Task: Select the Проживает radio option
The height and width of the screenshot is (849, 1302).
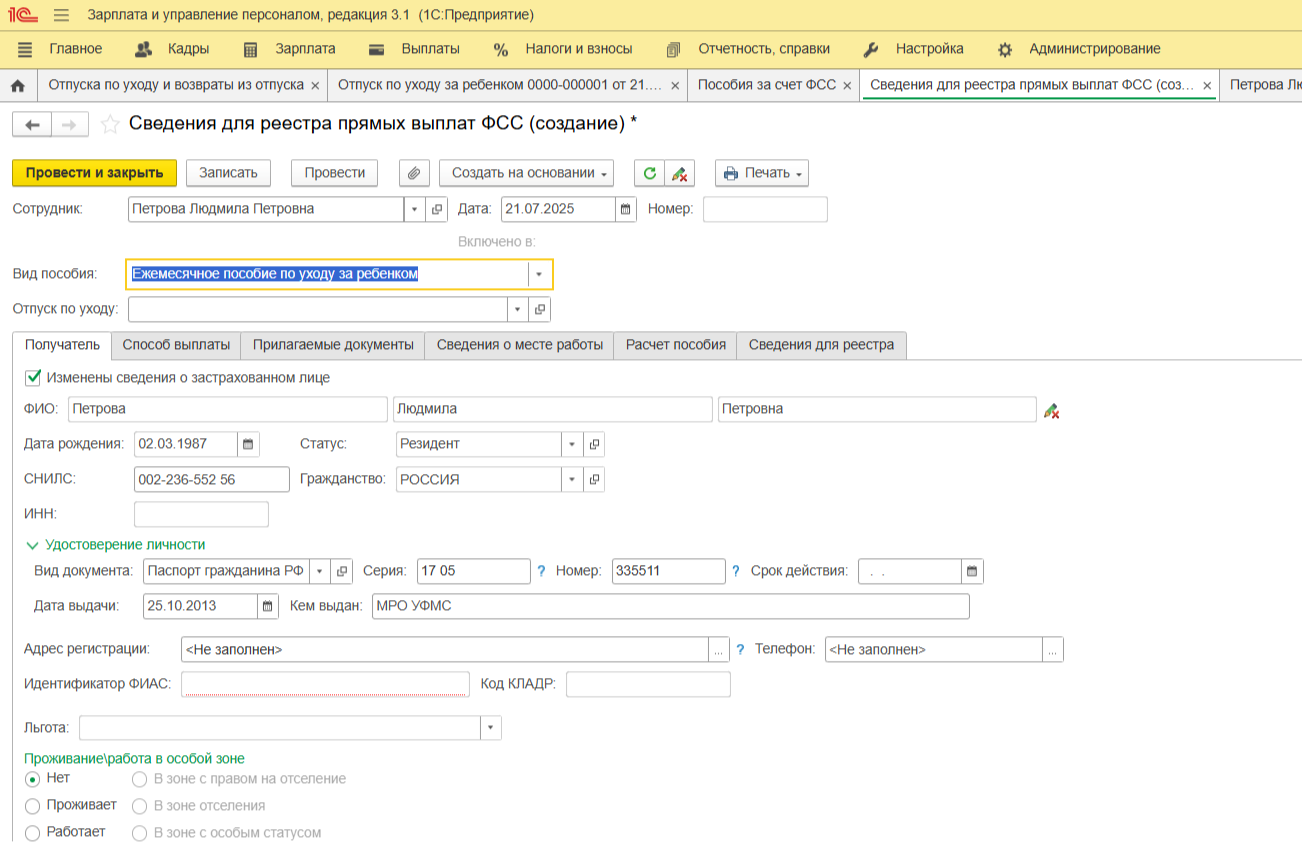Action: pyautogui.click(x=33, y=806)
